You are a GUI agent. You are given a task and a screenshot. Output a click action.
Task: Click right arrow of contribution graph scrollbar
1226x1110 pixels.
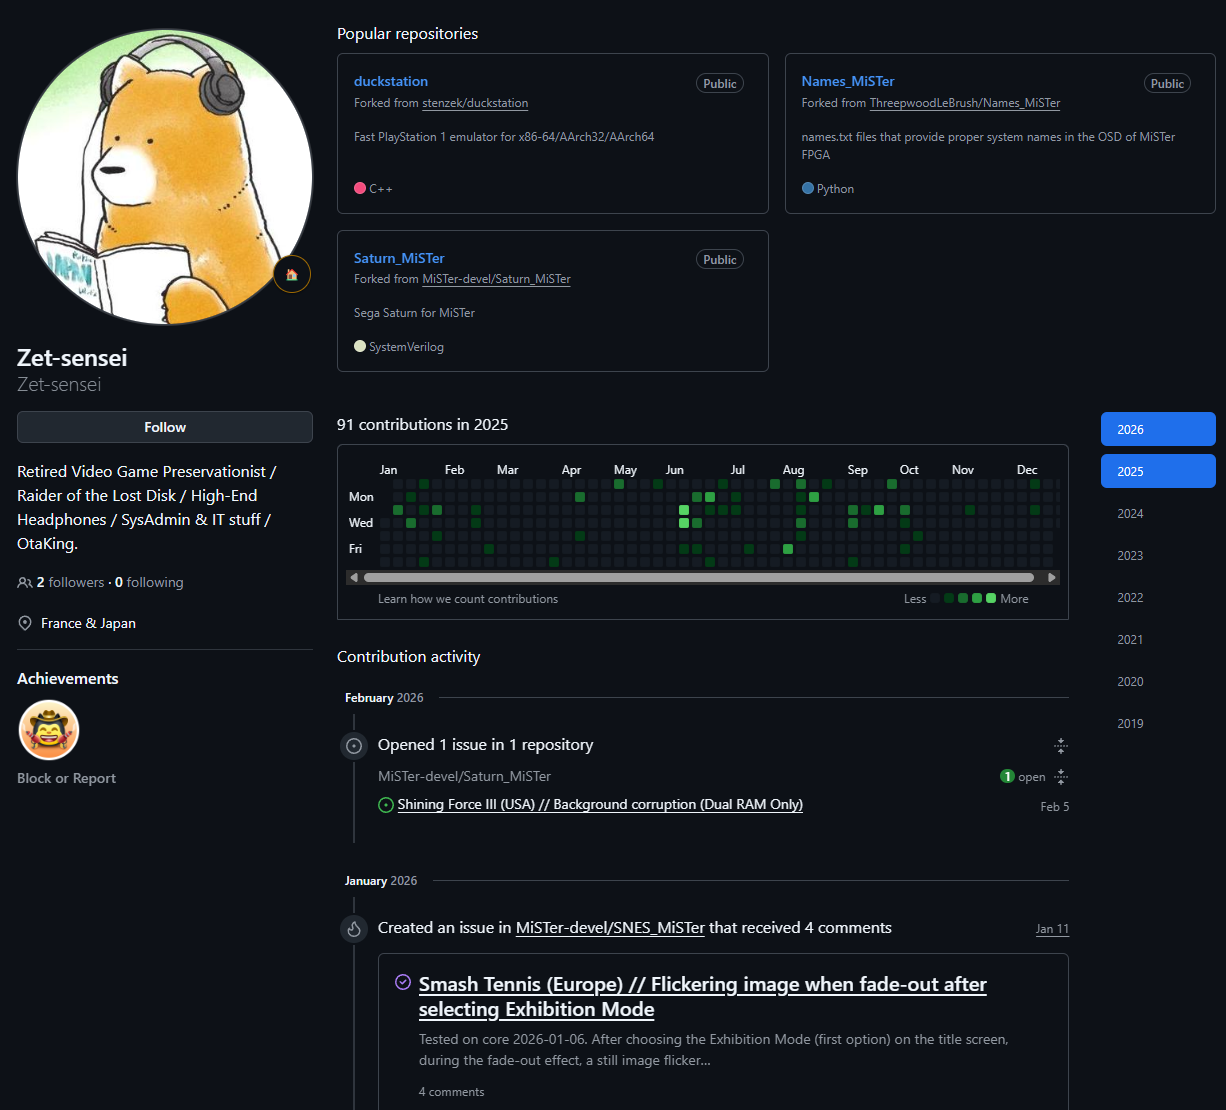[1052, 577]
